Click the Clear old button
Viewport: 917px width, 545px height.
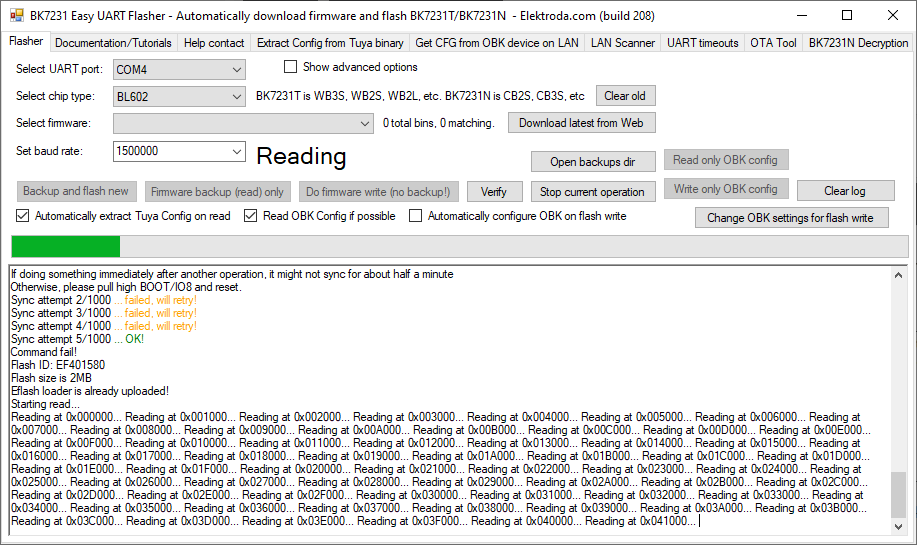[x=625, y=96]
